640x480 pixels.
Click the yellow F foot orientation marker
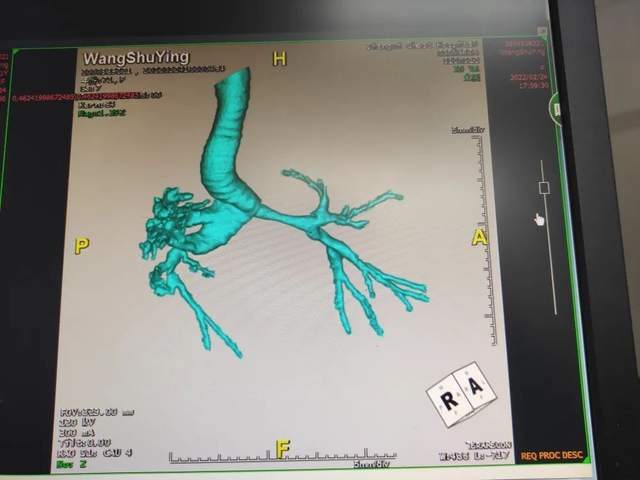pos(283,449)
